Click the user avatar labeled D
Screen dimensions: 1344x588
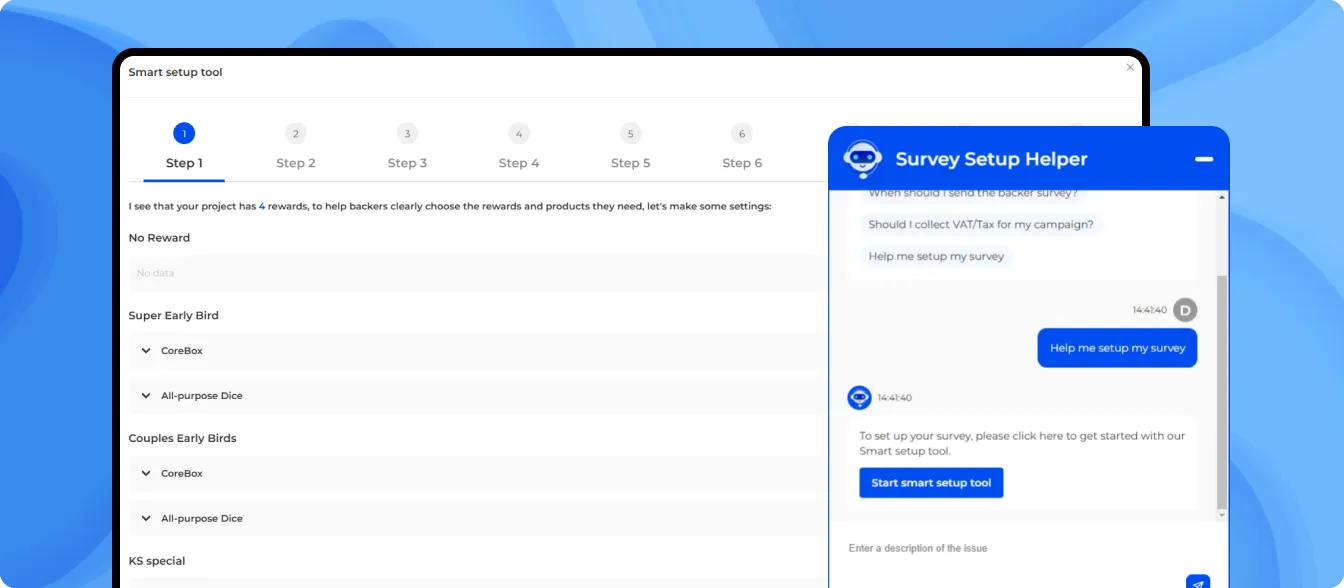(x=1185, y=310)
